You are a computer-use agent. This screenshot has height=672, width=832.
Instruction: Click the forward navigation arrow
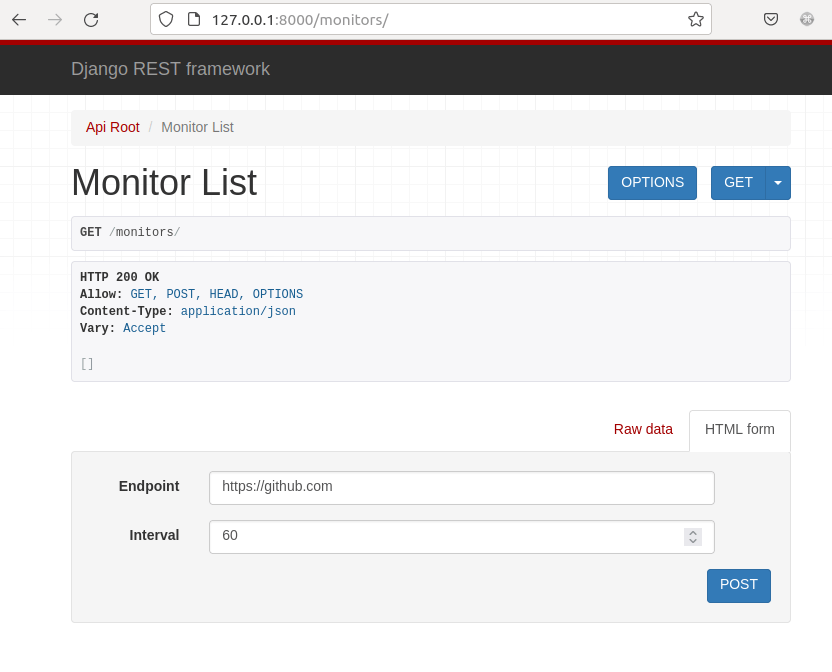(54, 19)
